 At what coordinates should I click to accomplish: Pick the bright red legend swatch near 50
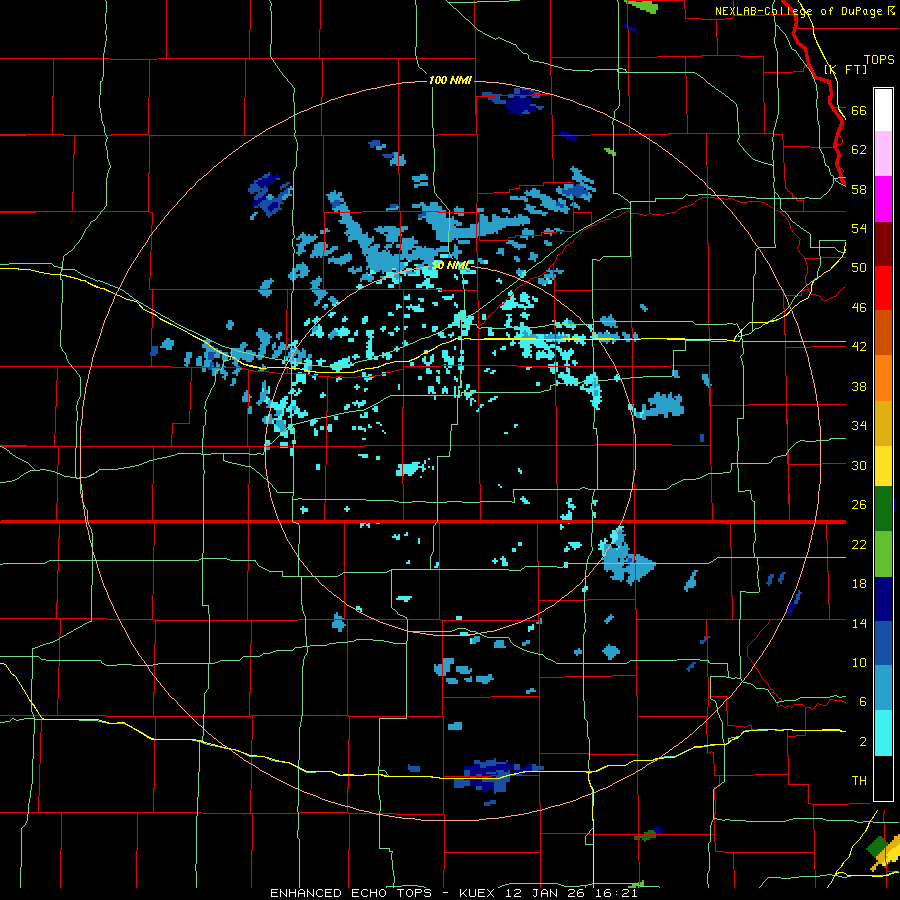(x=883, y=288)
